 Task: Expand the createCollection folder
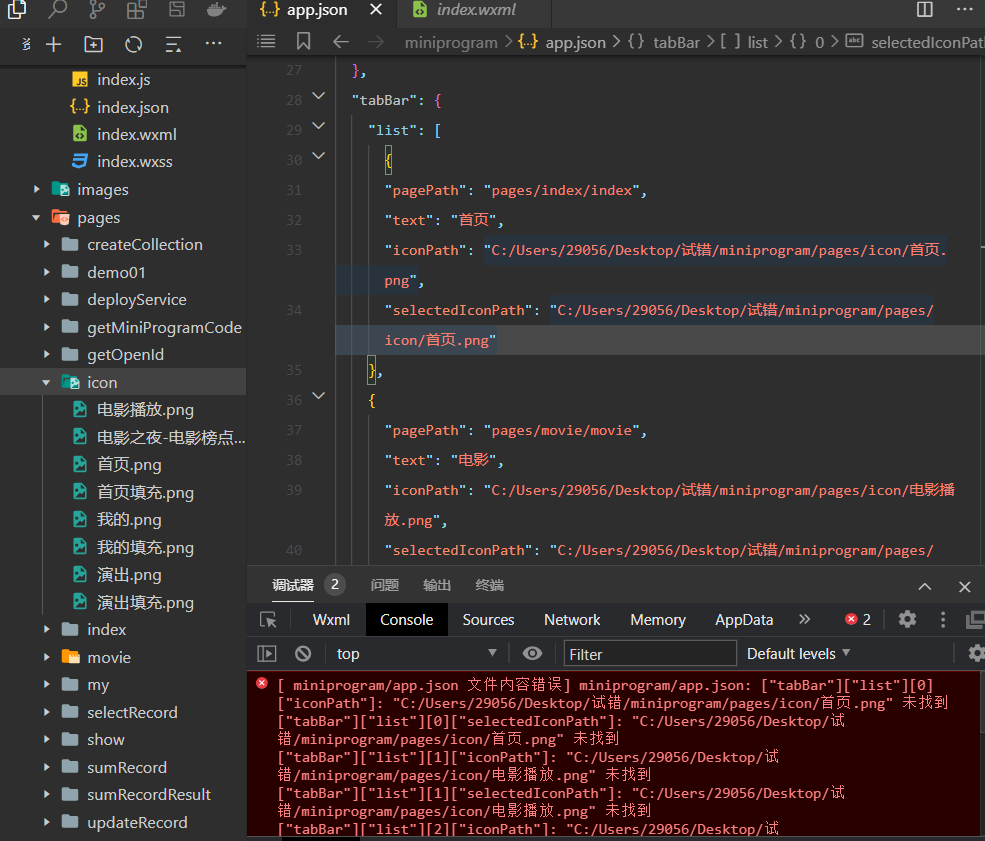coord(46,244)
